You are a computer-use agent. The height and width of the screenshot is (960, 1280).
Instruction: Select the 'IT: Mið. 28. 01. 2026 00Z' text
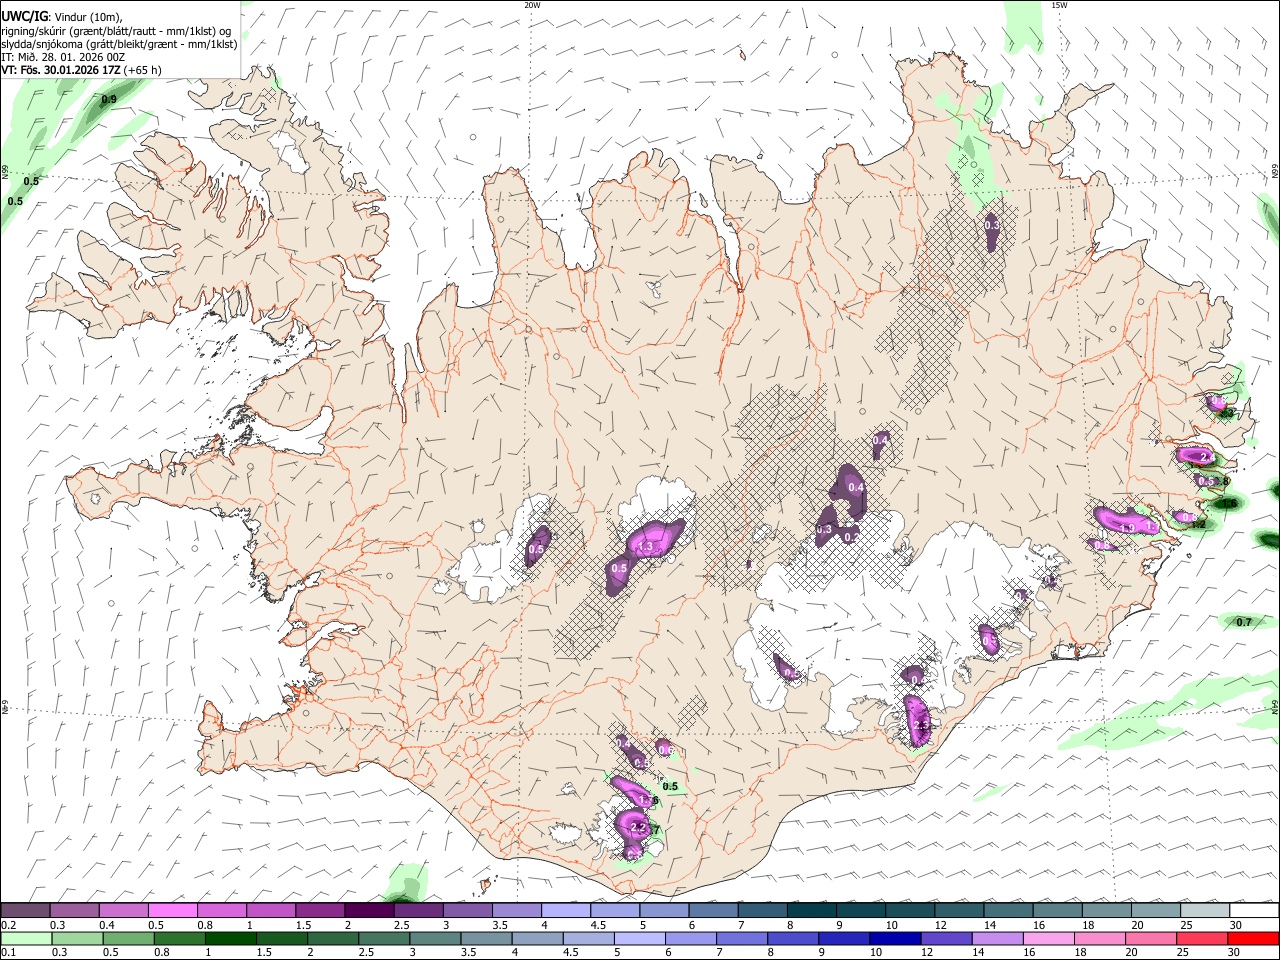point(63,57)
